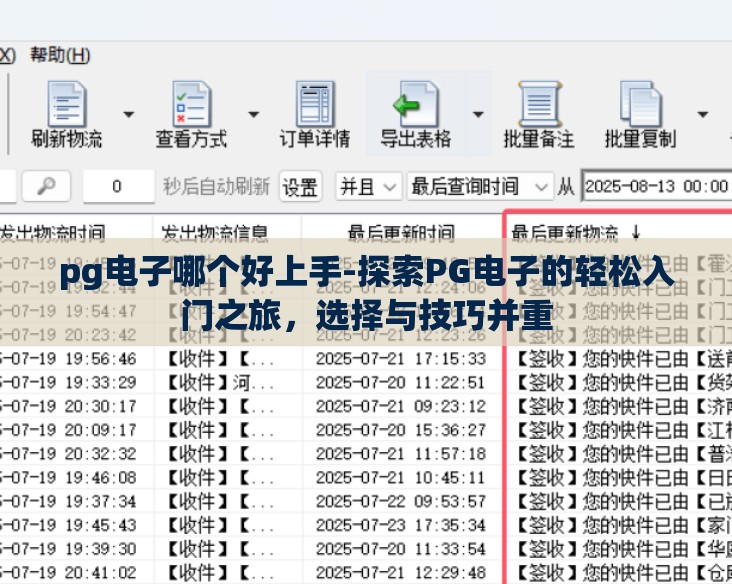Select cell 2025-07-21 12:29:48
Viewport: 732px width, 584px height.
coord(401,573)
